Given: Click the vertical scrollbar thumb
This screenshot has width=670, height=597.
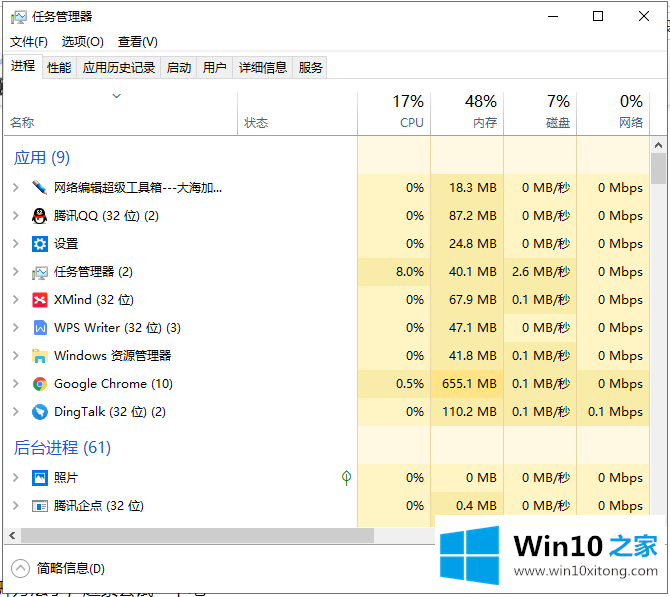Looking at the screenshot, I should tap(658, 168).
